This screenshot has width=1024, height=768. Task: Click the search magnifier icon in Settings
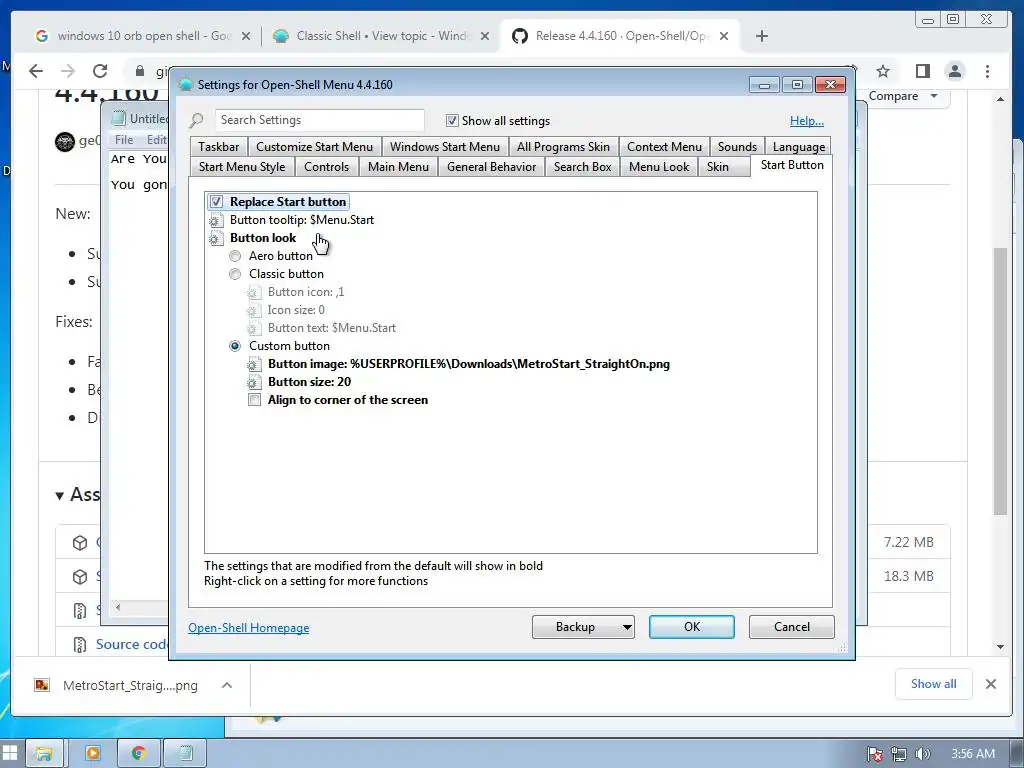[197, 121]
